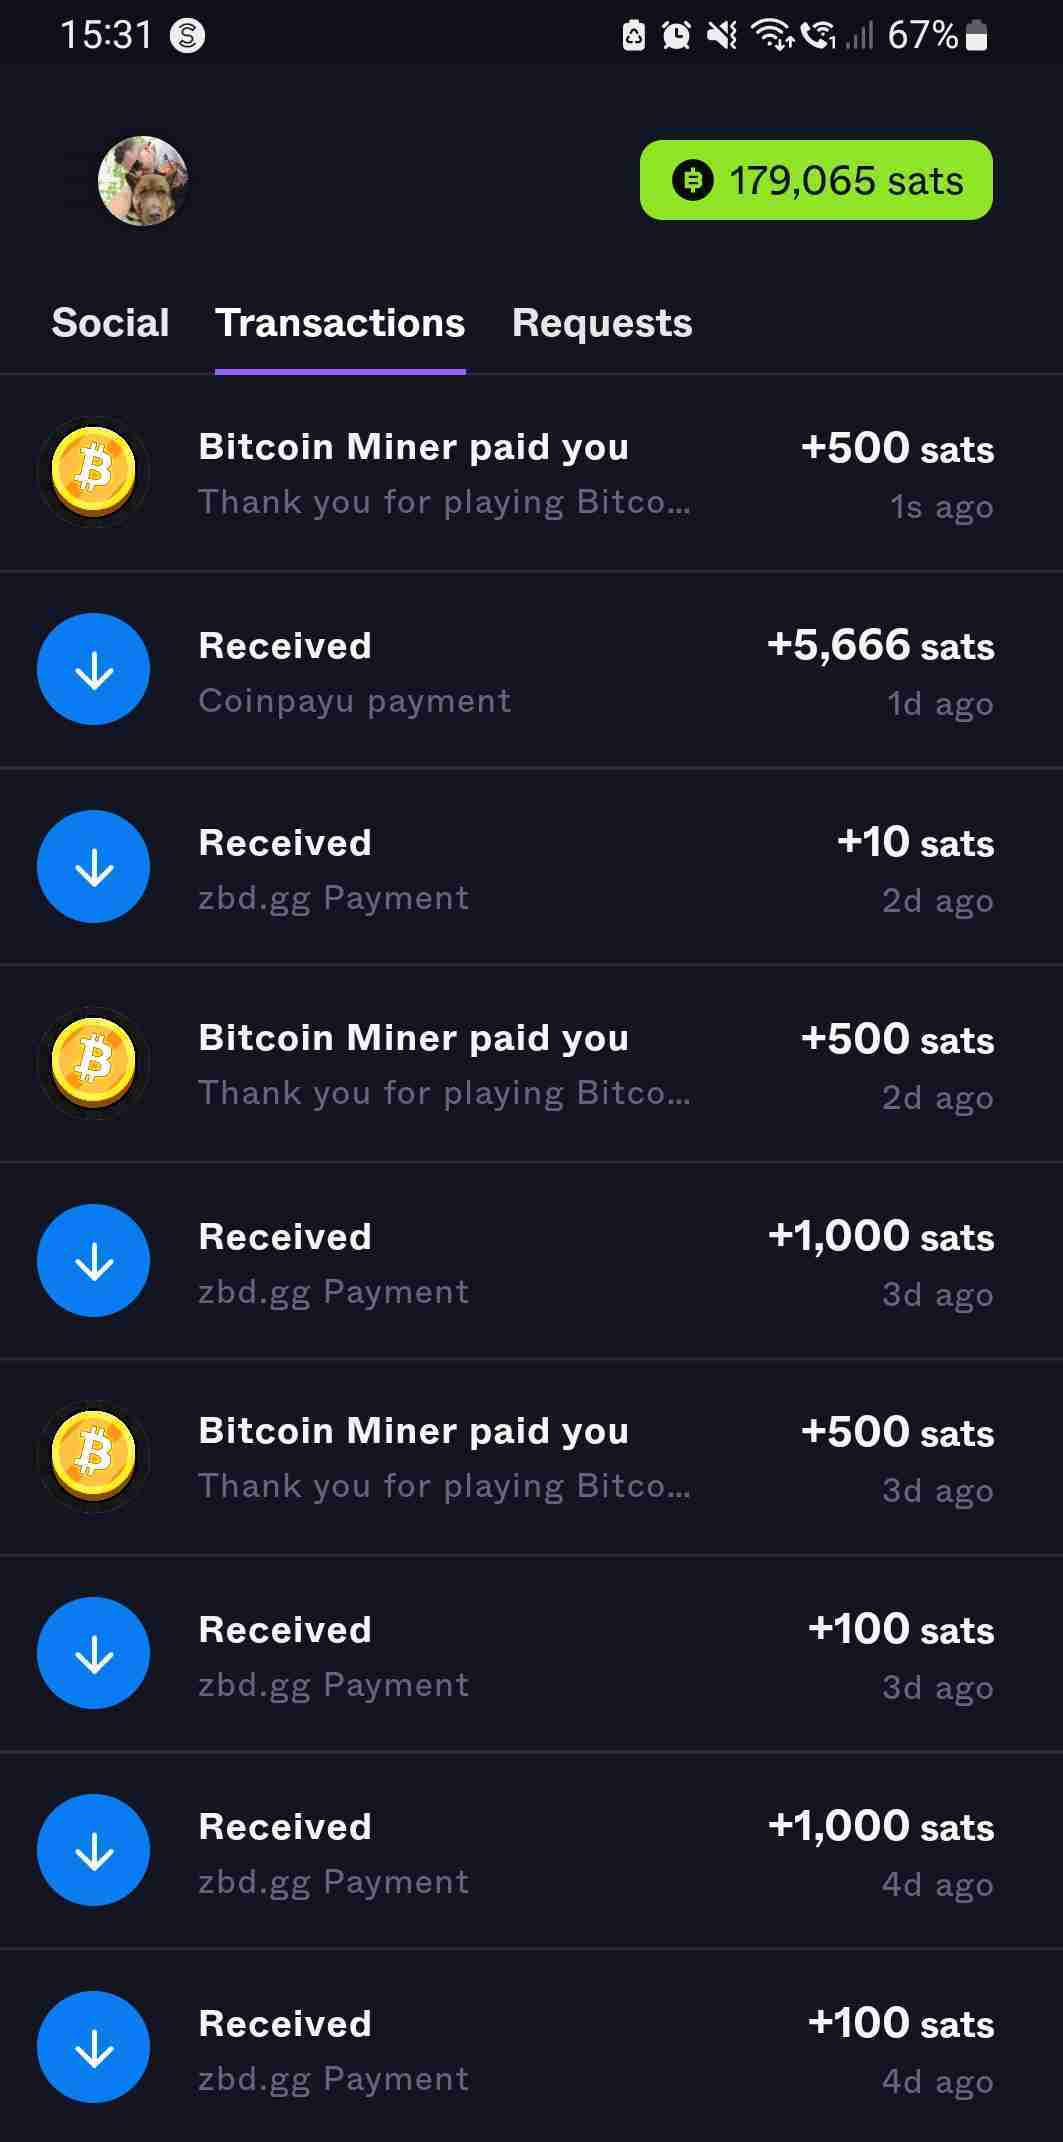Switch to the Social tab
Screen dimensions: 1063x2142
point(110,323)
